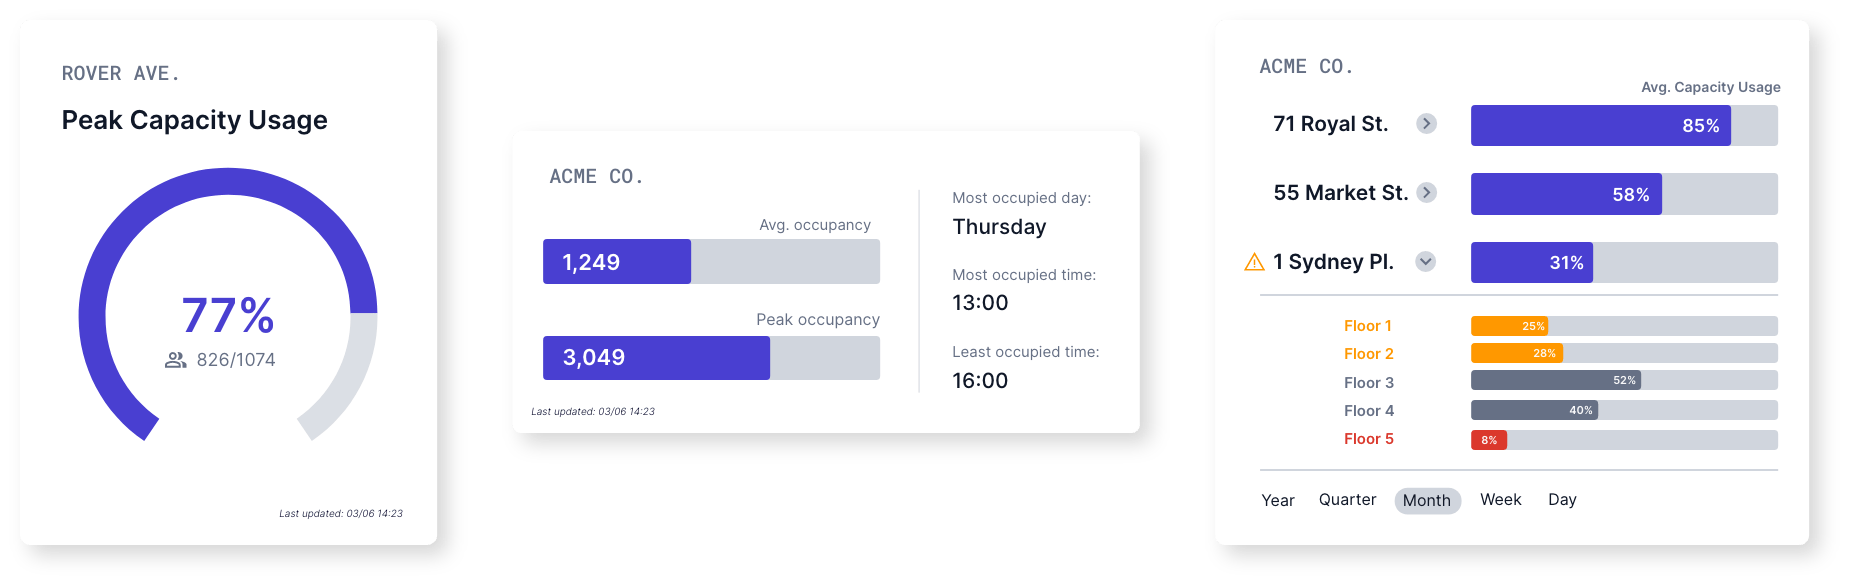Click the 85% capacity bar
The height and width of the screenshot is (585, 1850).
[x=1600, y=126]
